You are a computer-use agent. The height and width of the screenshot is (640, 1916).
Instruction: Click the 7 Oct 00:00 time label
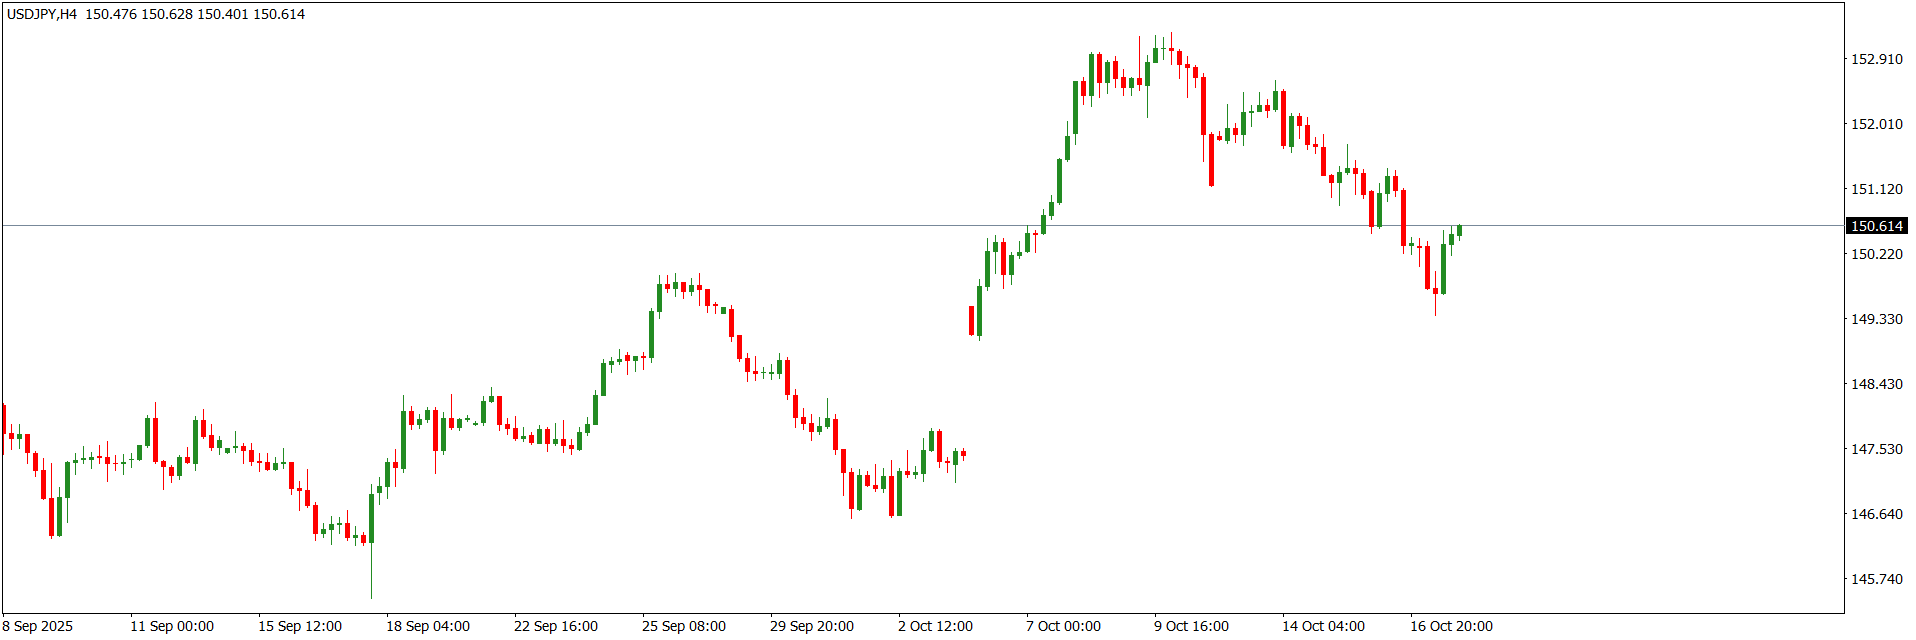[1063, 626]
